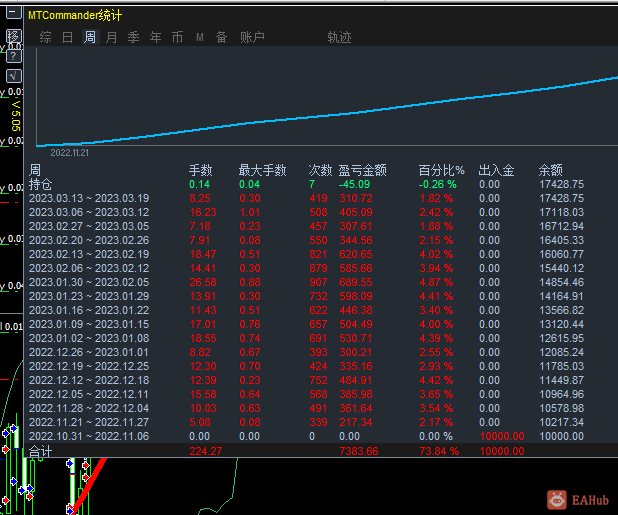Click the 合计 total row label
Image resolution: width=618 pixels, height=515 pixels.
click(x=40, y=451)
